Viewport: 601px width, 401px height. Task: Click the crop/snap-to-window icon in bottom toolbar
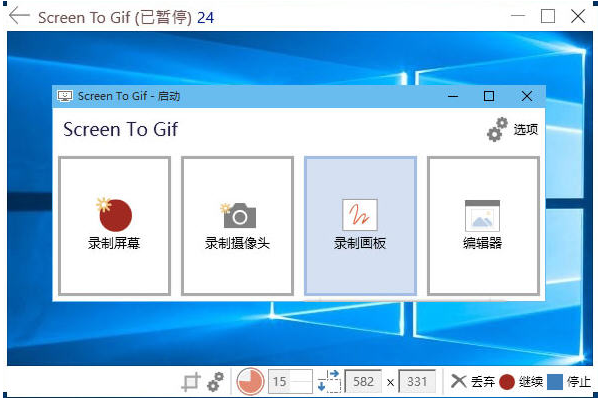point(191,382)
